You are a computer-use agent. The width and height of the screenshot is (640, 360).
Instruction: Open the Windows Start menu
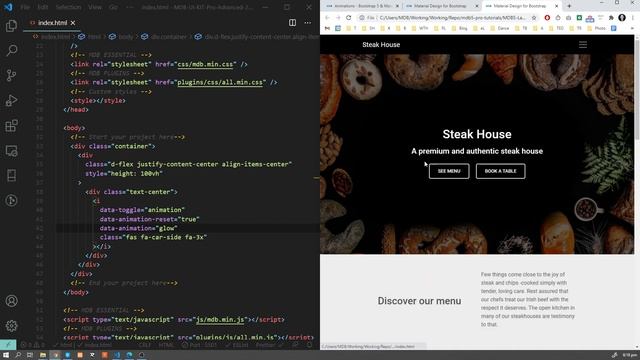pos(6,355)
